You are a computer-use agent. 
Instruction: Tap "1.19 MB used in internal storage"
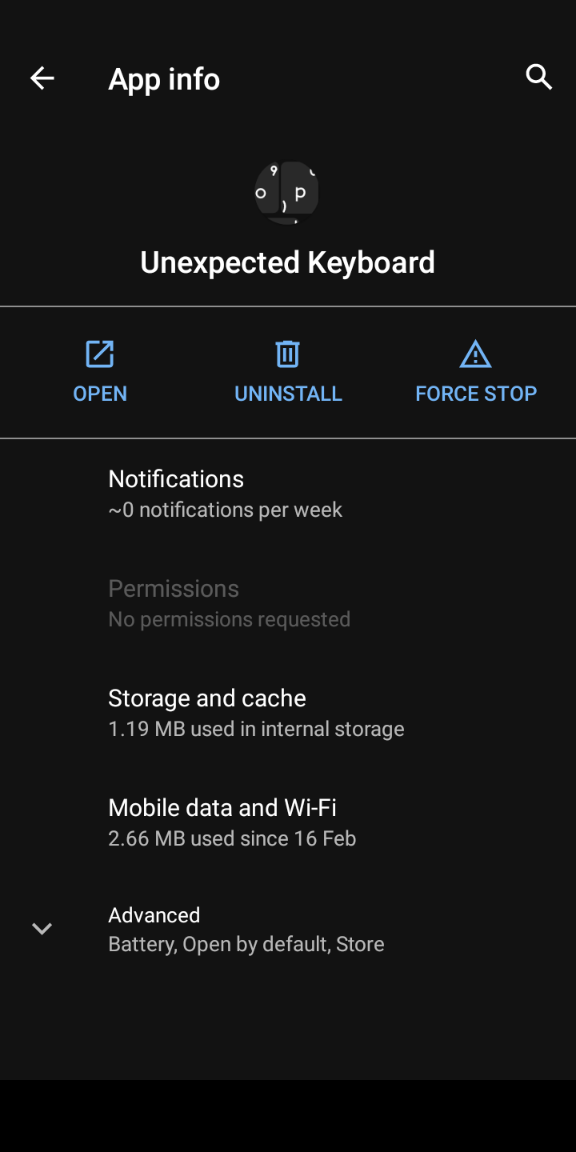(x=256, y=730)
